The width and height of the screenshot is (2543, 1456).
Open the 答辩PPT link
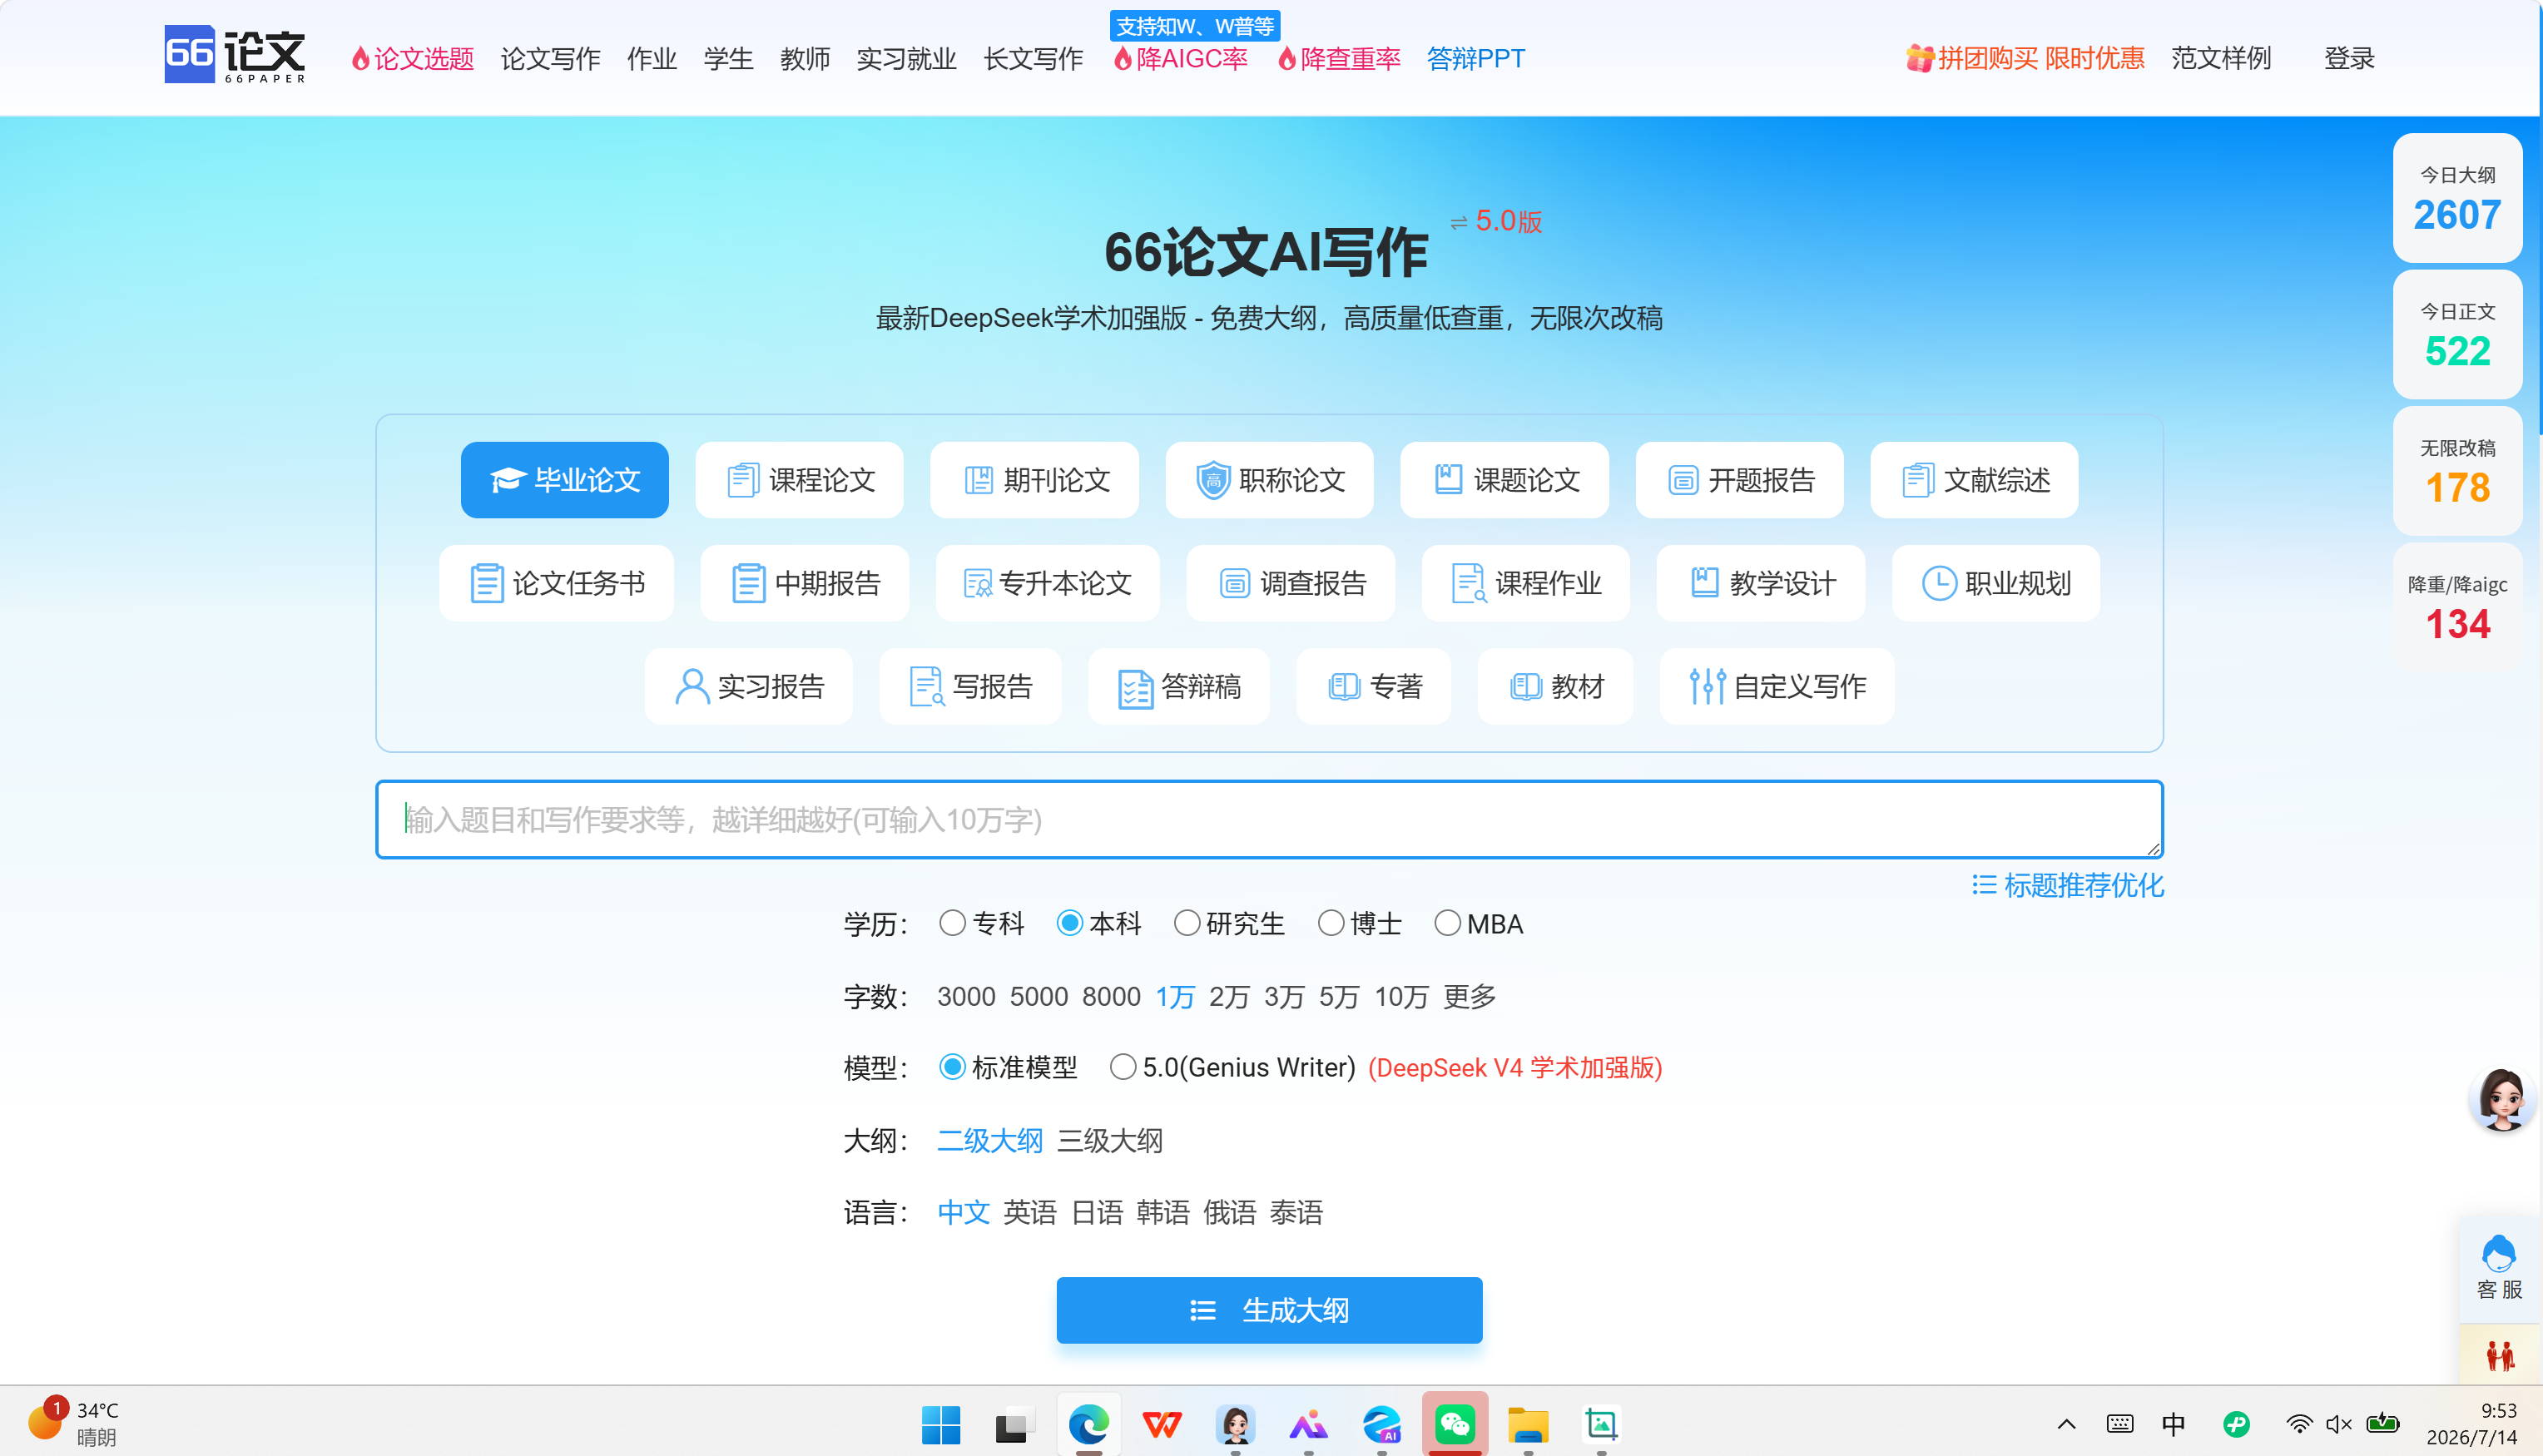[1476, 58]
